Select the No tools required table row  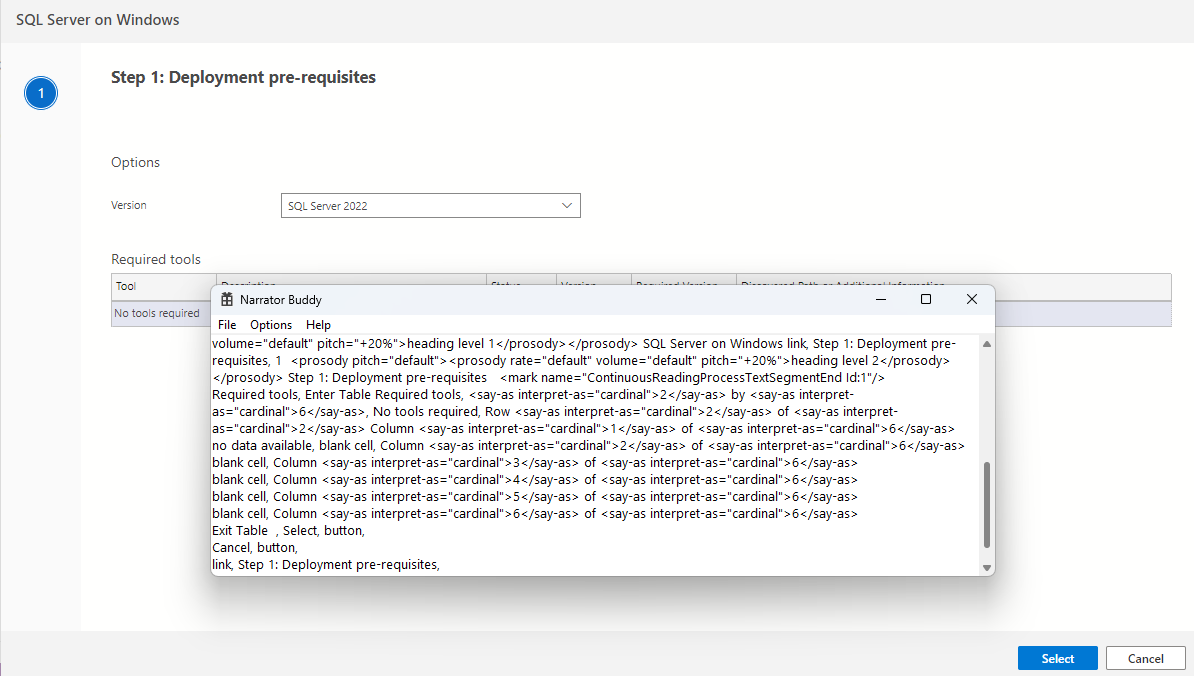click(x=158, y=313)
